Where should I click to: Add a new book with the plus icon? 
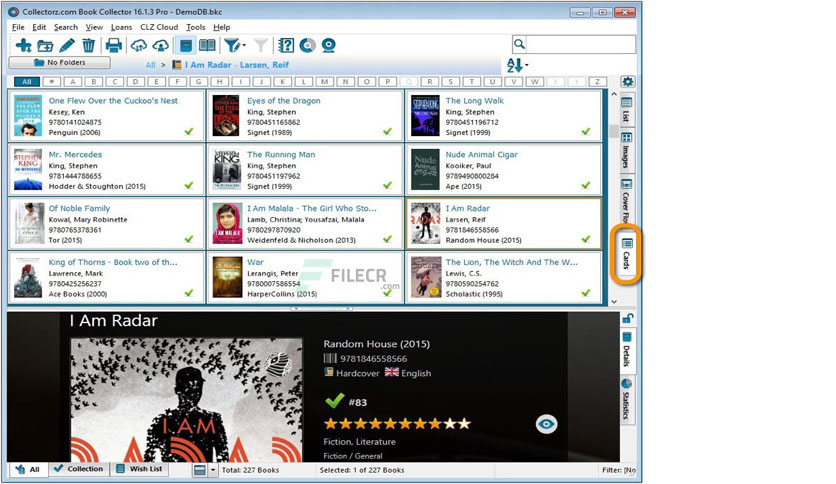23,45
